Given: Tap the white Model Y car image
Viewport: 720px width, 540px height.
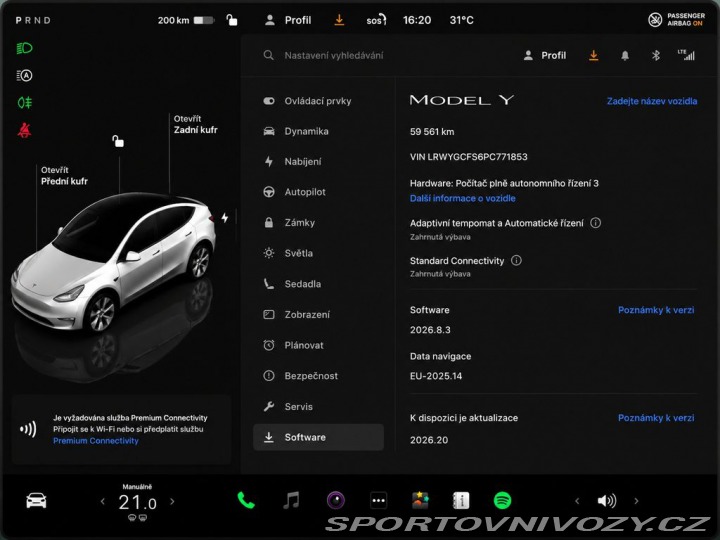Looking at the screenshot, I should pyautogui.click(x=113, y=262).
